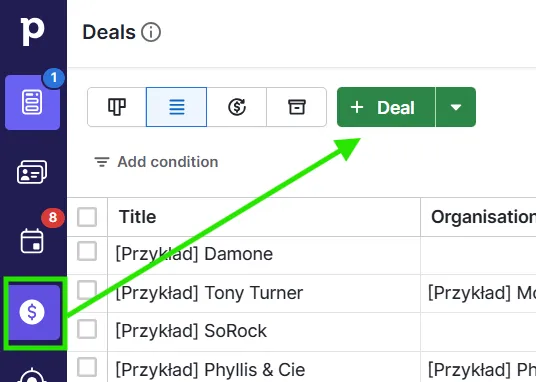Open Deals via the dollar sidebar icon
The height and width of the screenshot is (382, 536).
[x=32, y=312]
